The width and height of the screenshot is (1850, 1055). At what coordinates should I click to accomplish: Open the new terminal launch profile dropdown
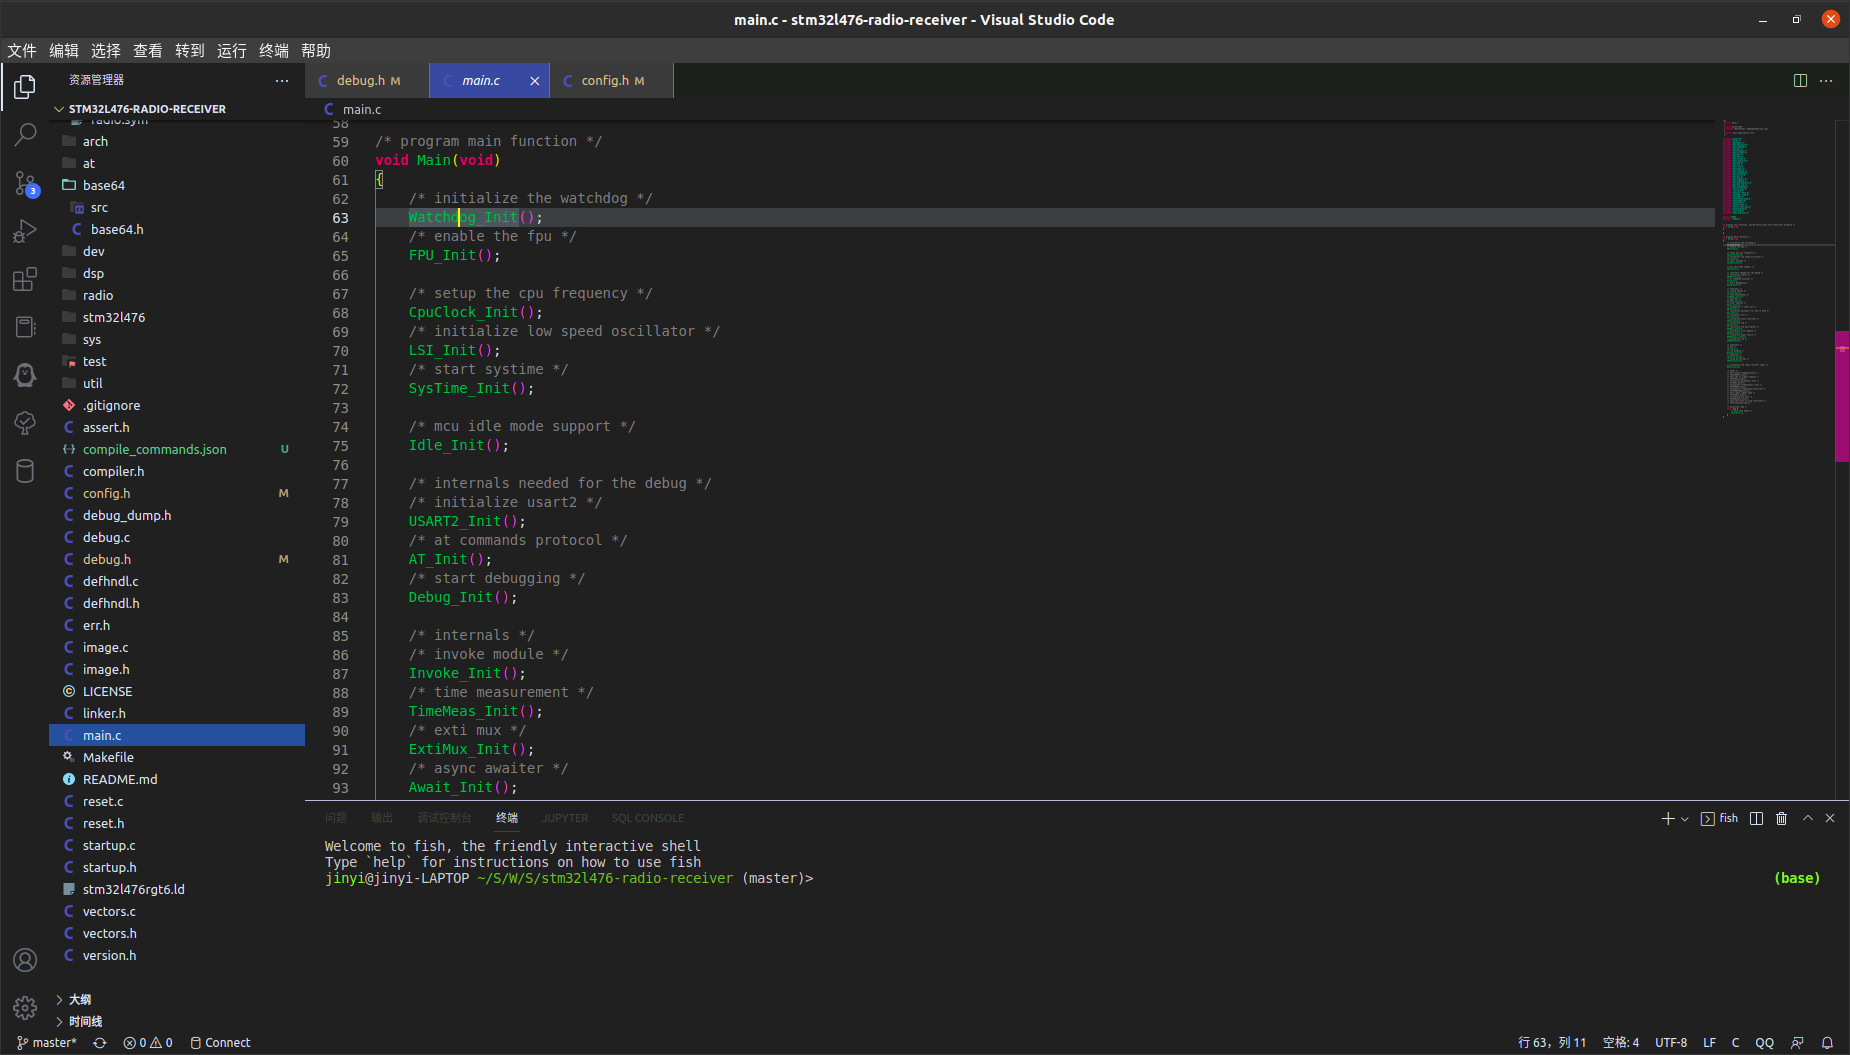coord(1685,819)
